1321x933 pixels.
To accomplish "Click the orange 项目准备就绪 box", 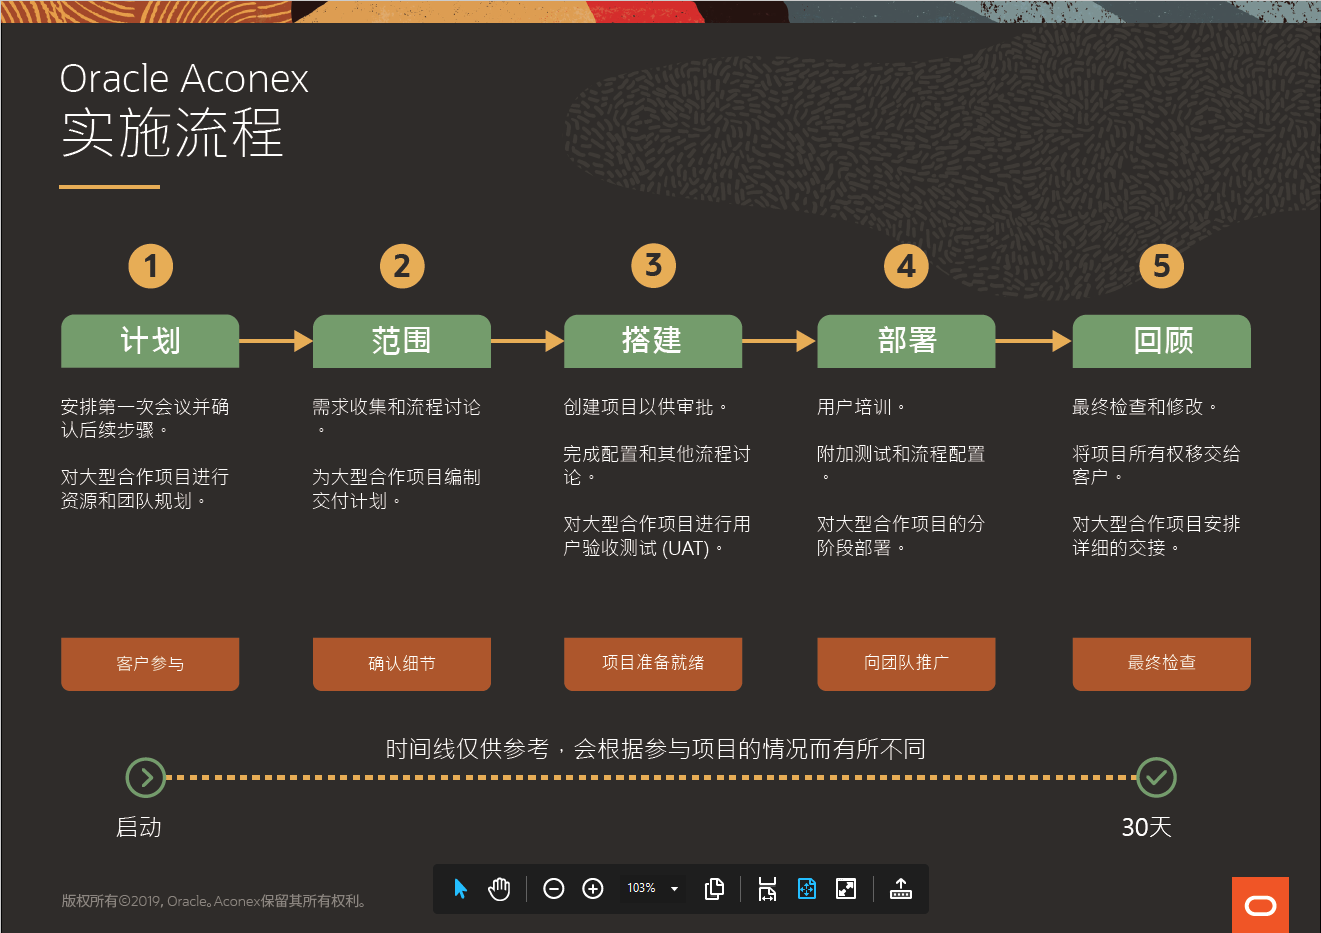I will coord(653,664).
